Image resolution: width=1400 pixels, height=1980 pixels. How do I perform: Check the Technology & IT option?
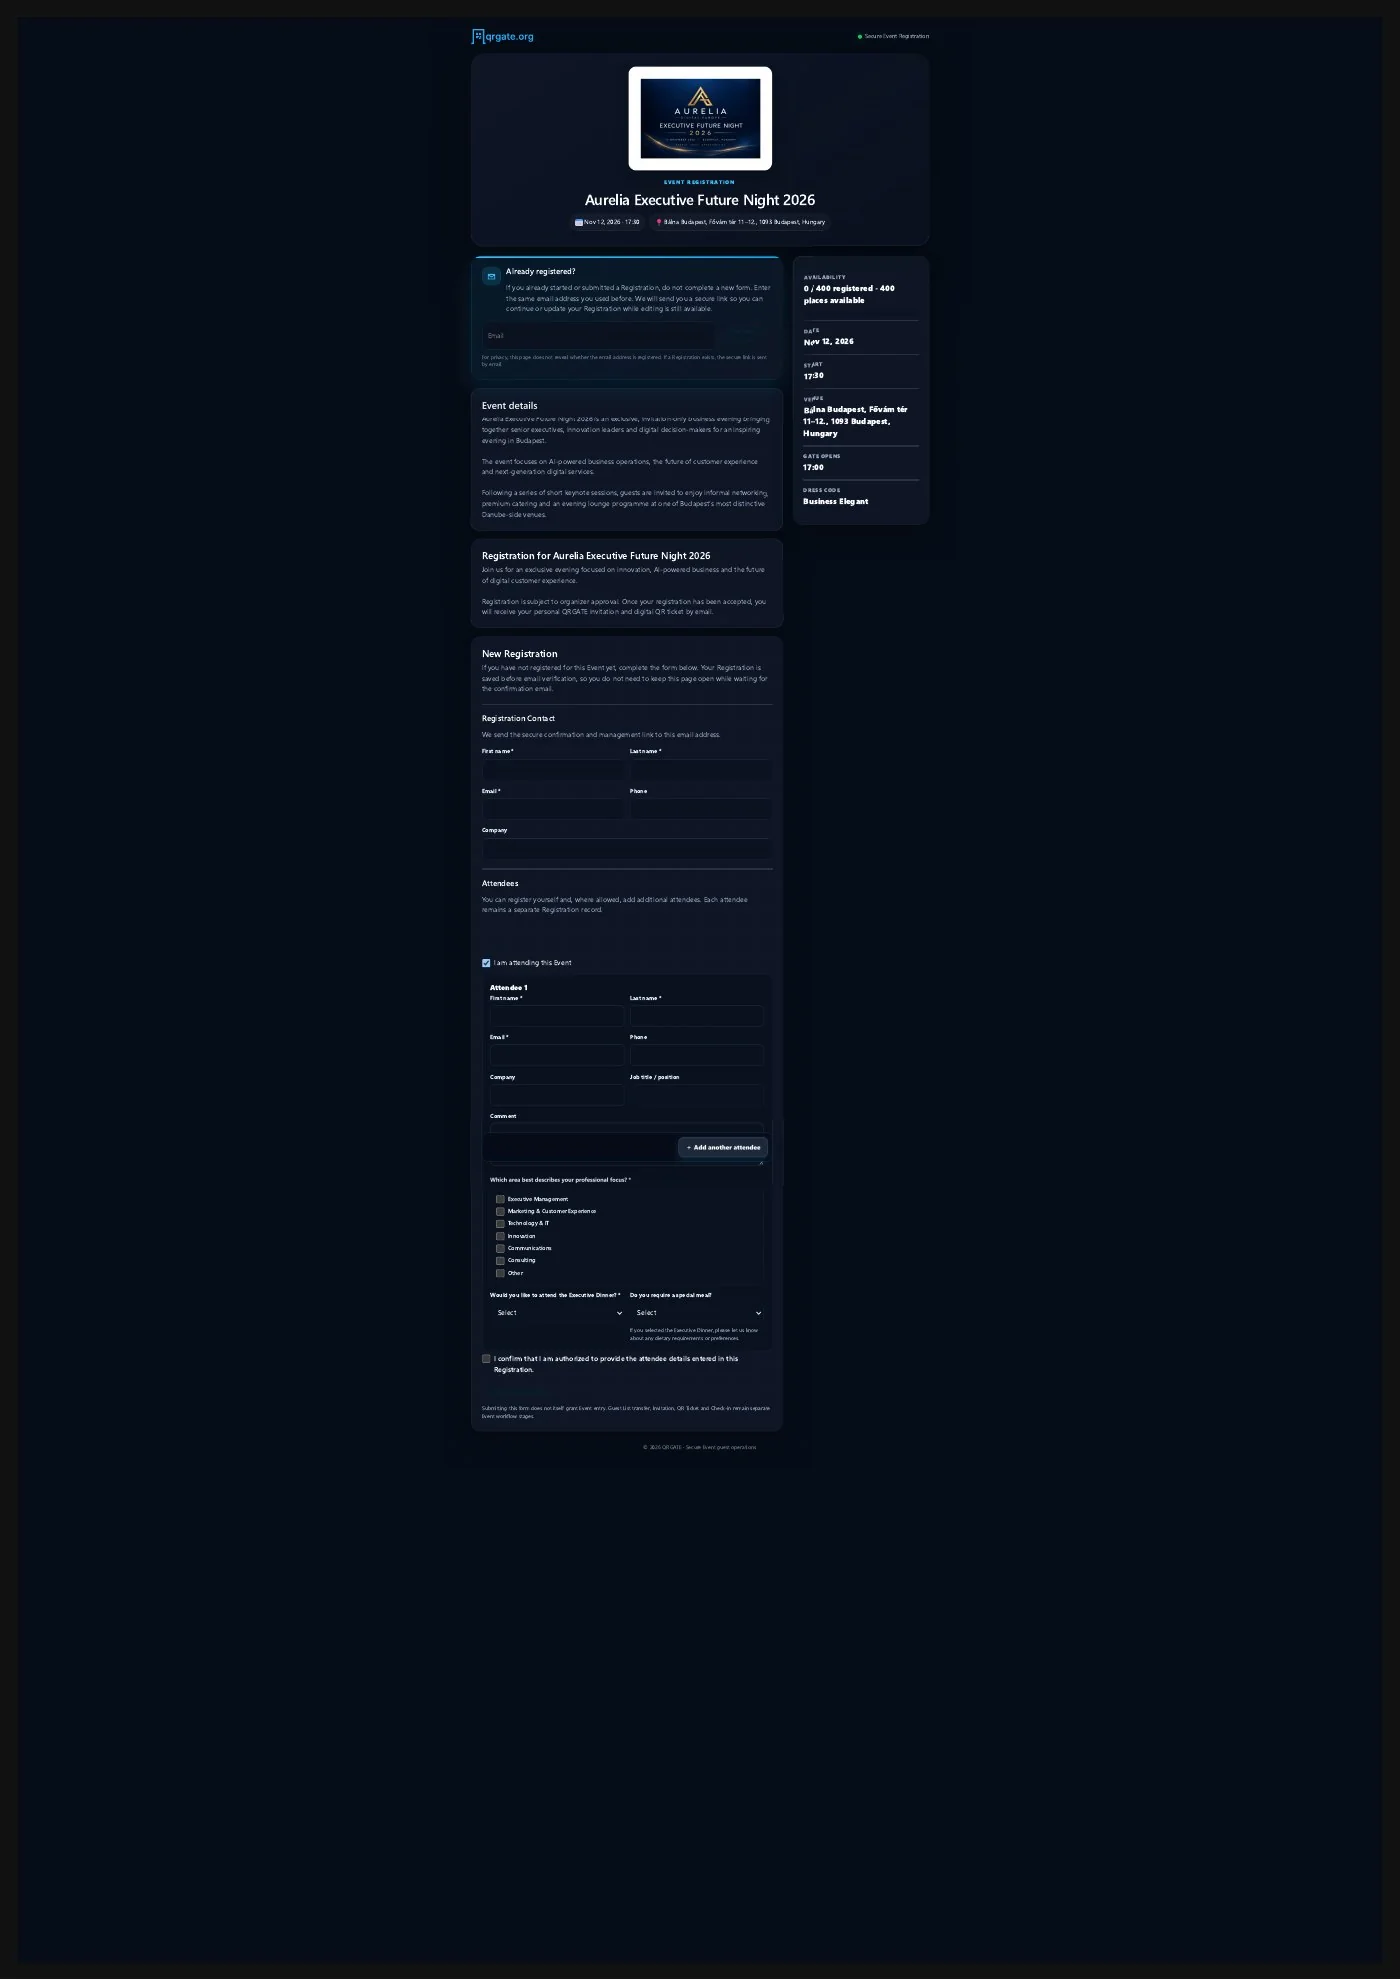(500, 1223)
